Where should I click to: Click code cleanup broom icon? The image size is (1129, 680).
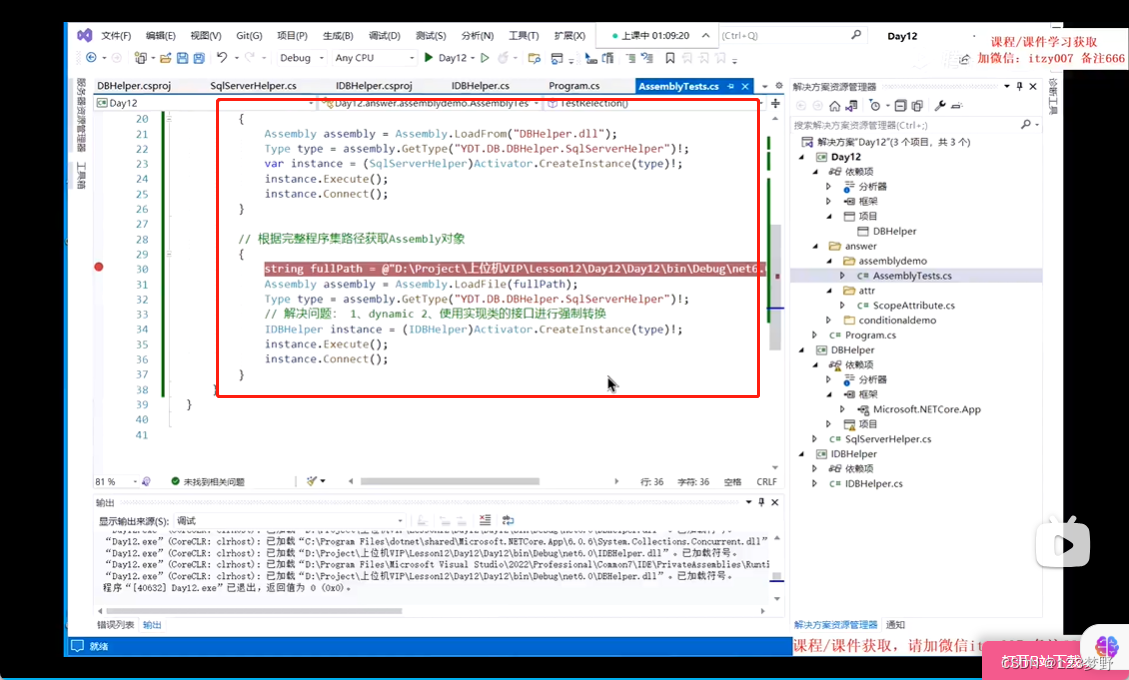click(x=311, y=481)
